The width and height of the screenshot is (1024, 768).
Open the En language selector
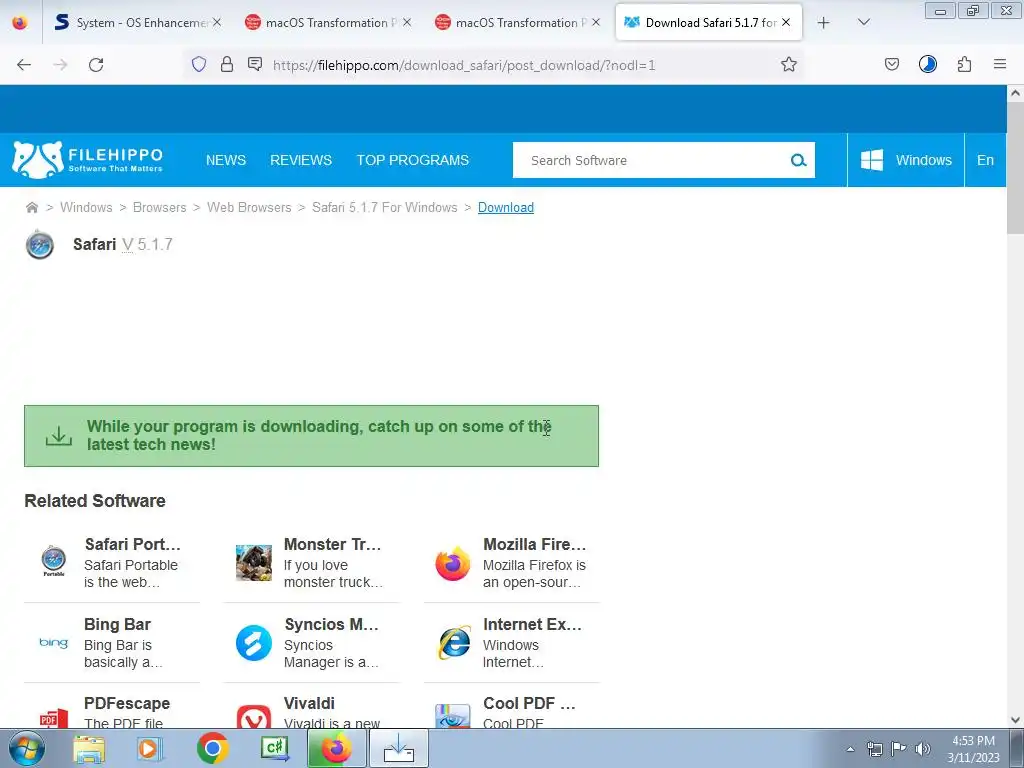(x=985, y=160)
